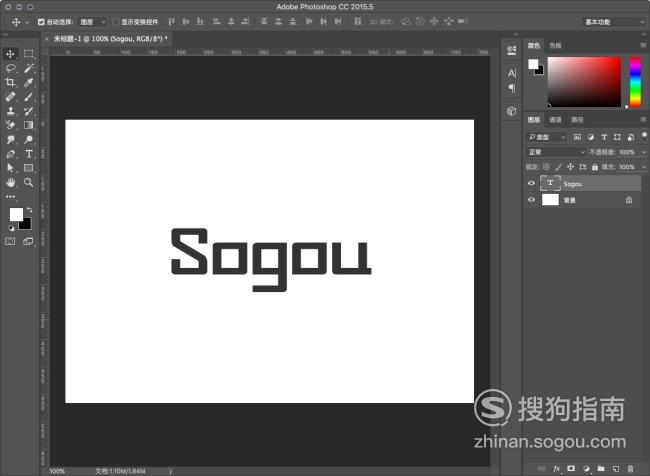Toggle pixel layer filter in Layers panel
This screenshot has height=476, width=650.
577,137
